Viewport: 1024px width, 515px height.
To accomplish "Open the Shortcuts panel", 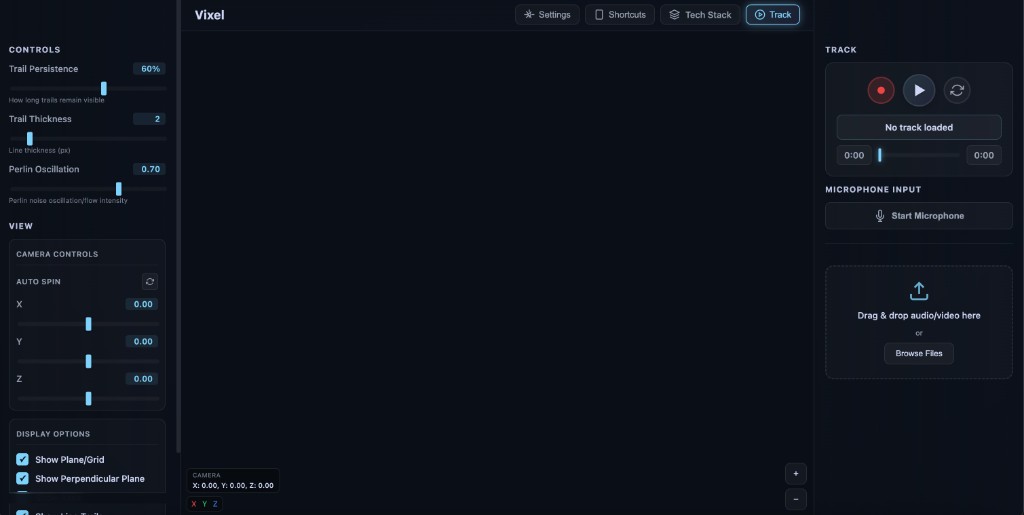I will [x=620, y=14].
